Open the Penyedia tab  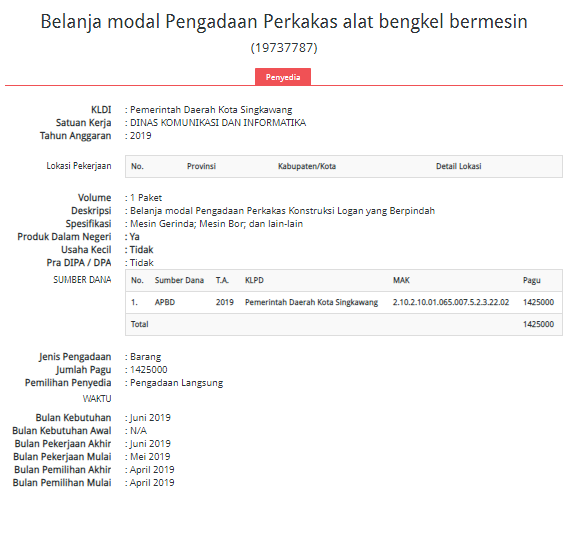(x=283, y=77)
